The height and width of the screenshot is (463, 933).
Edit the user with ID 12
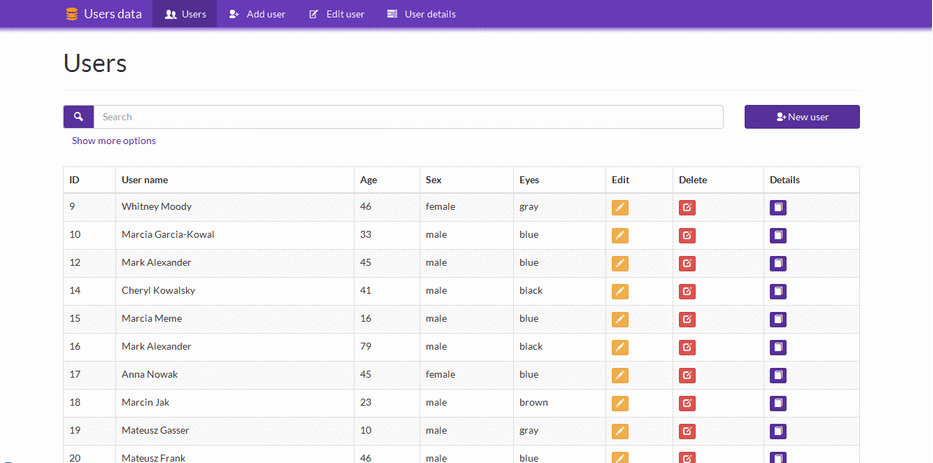[619, 264]
